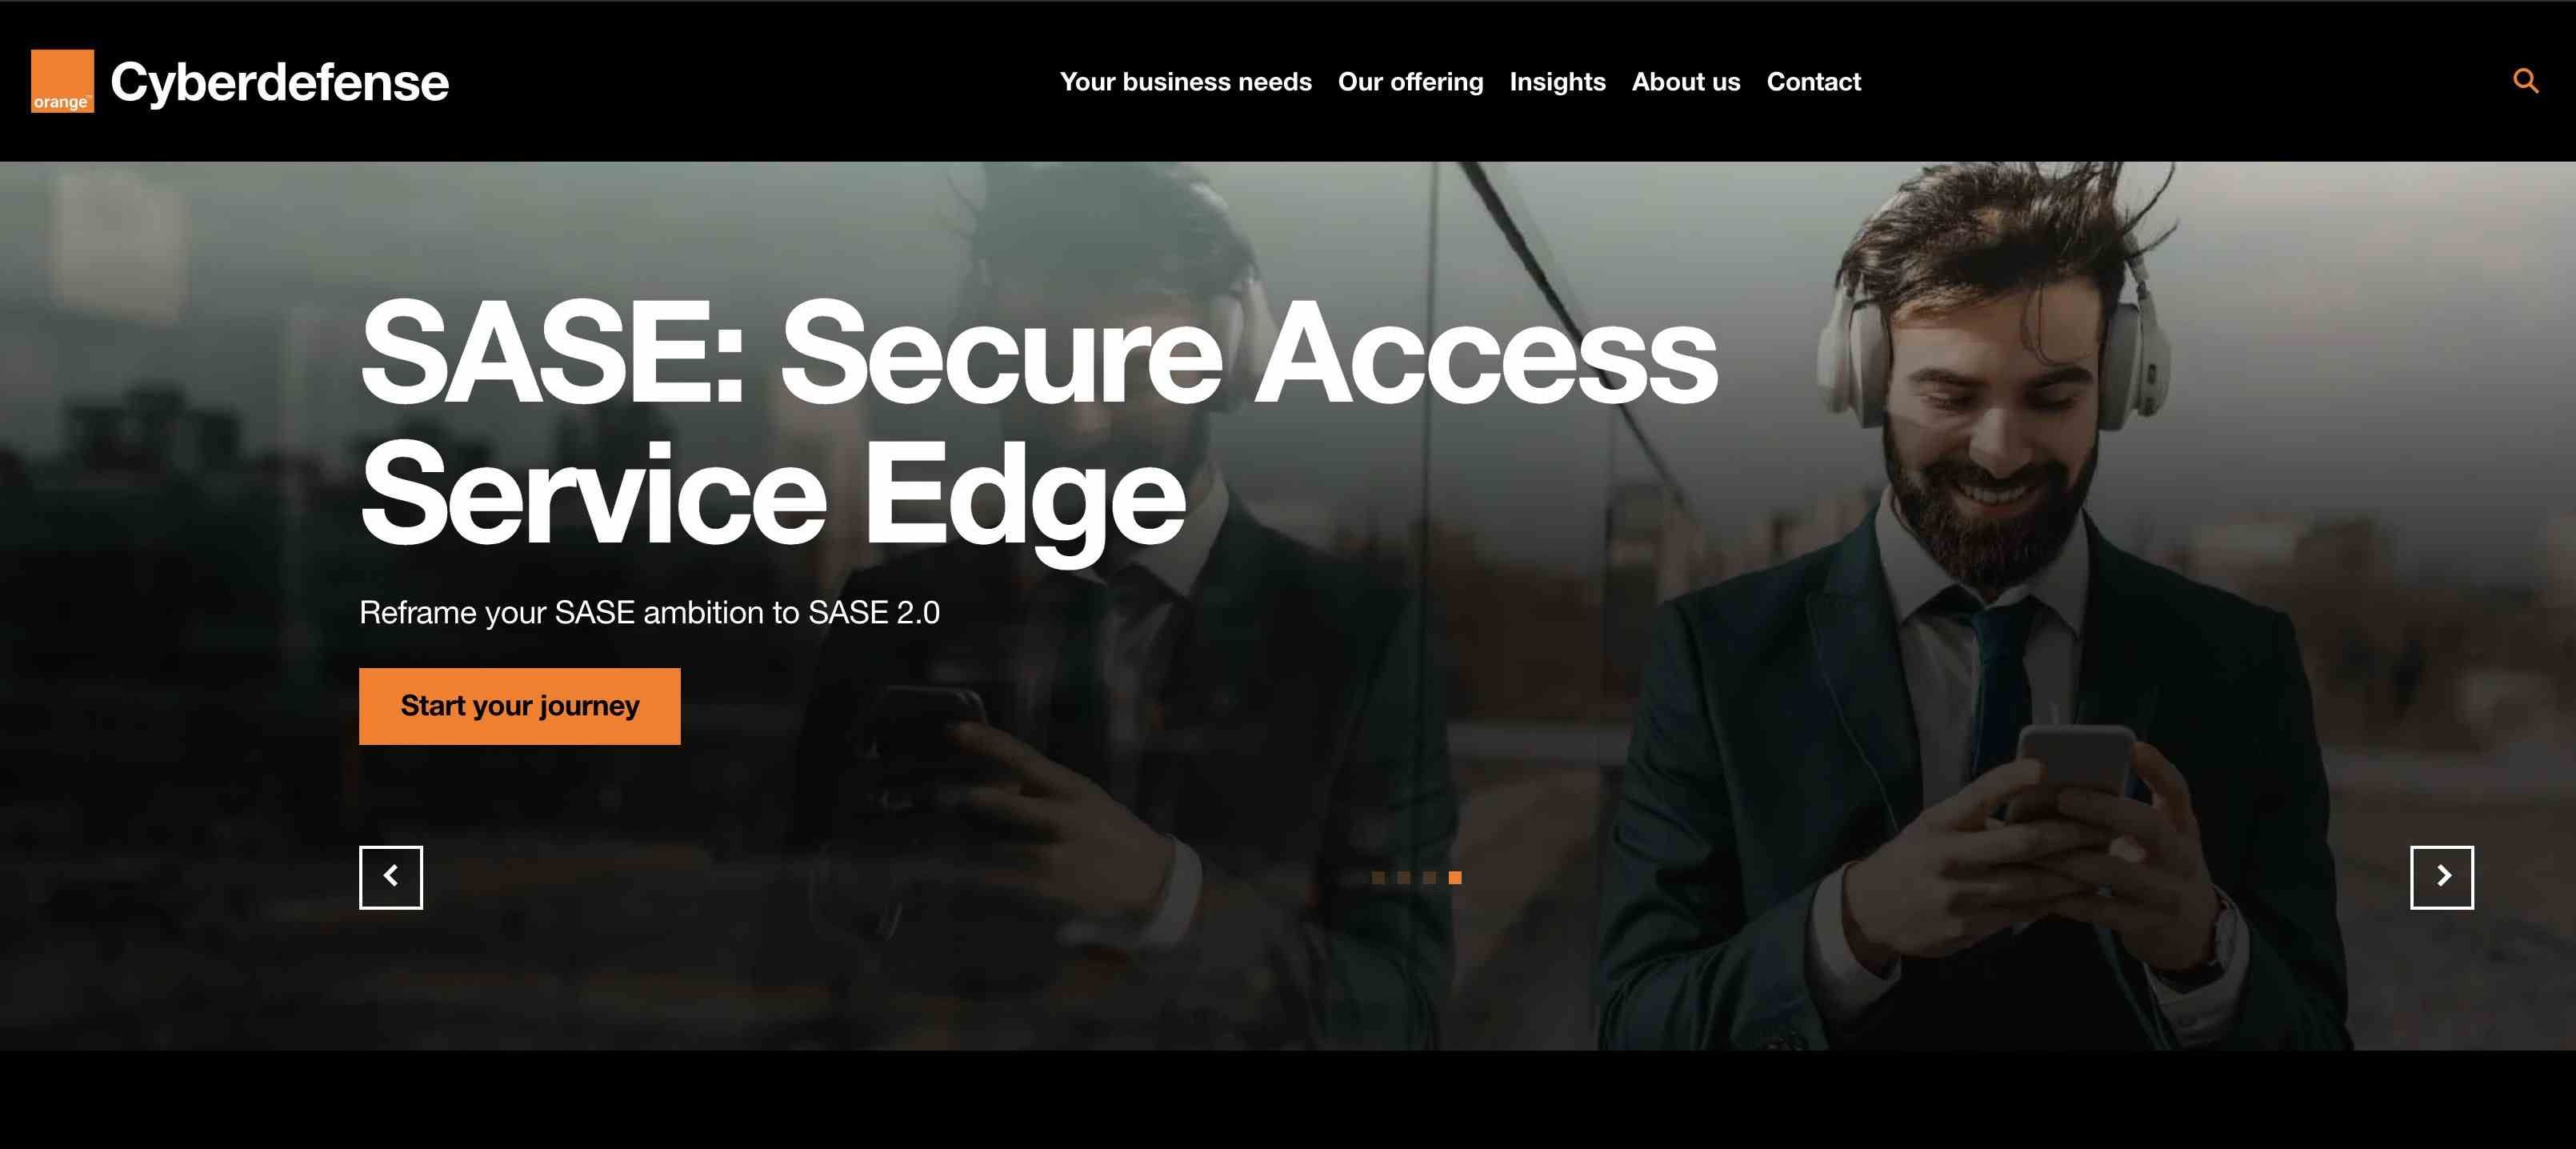Expand the Insights menu
The image size is (2576, 1149).
(1557, 82)
